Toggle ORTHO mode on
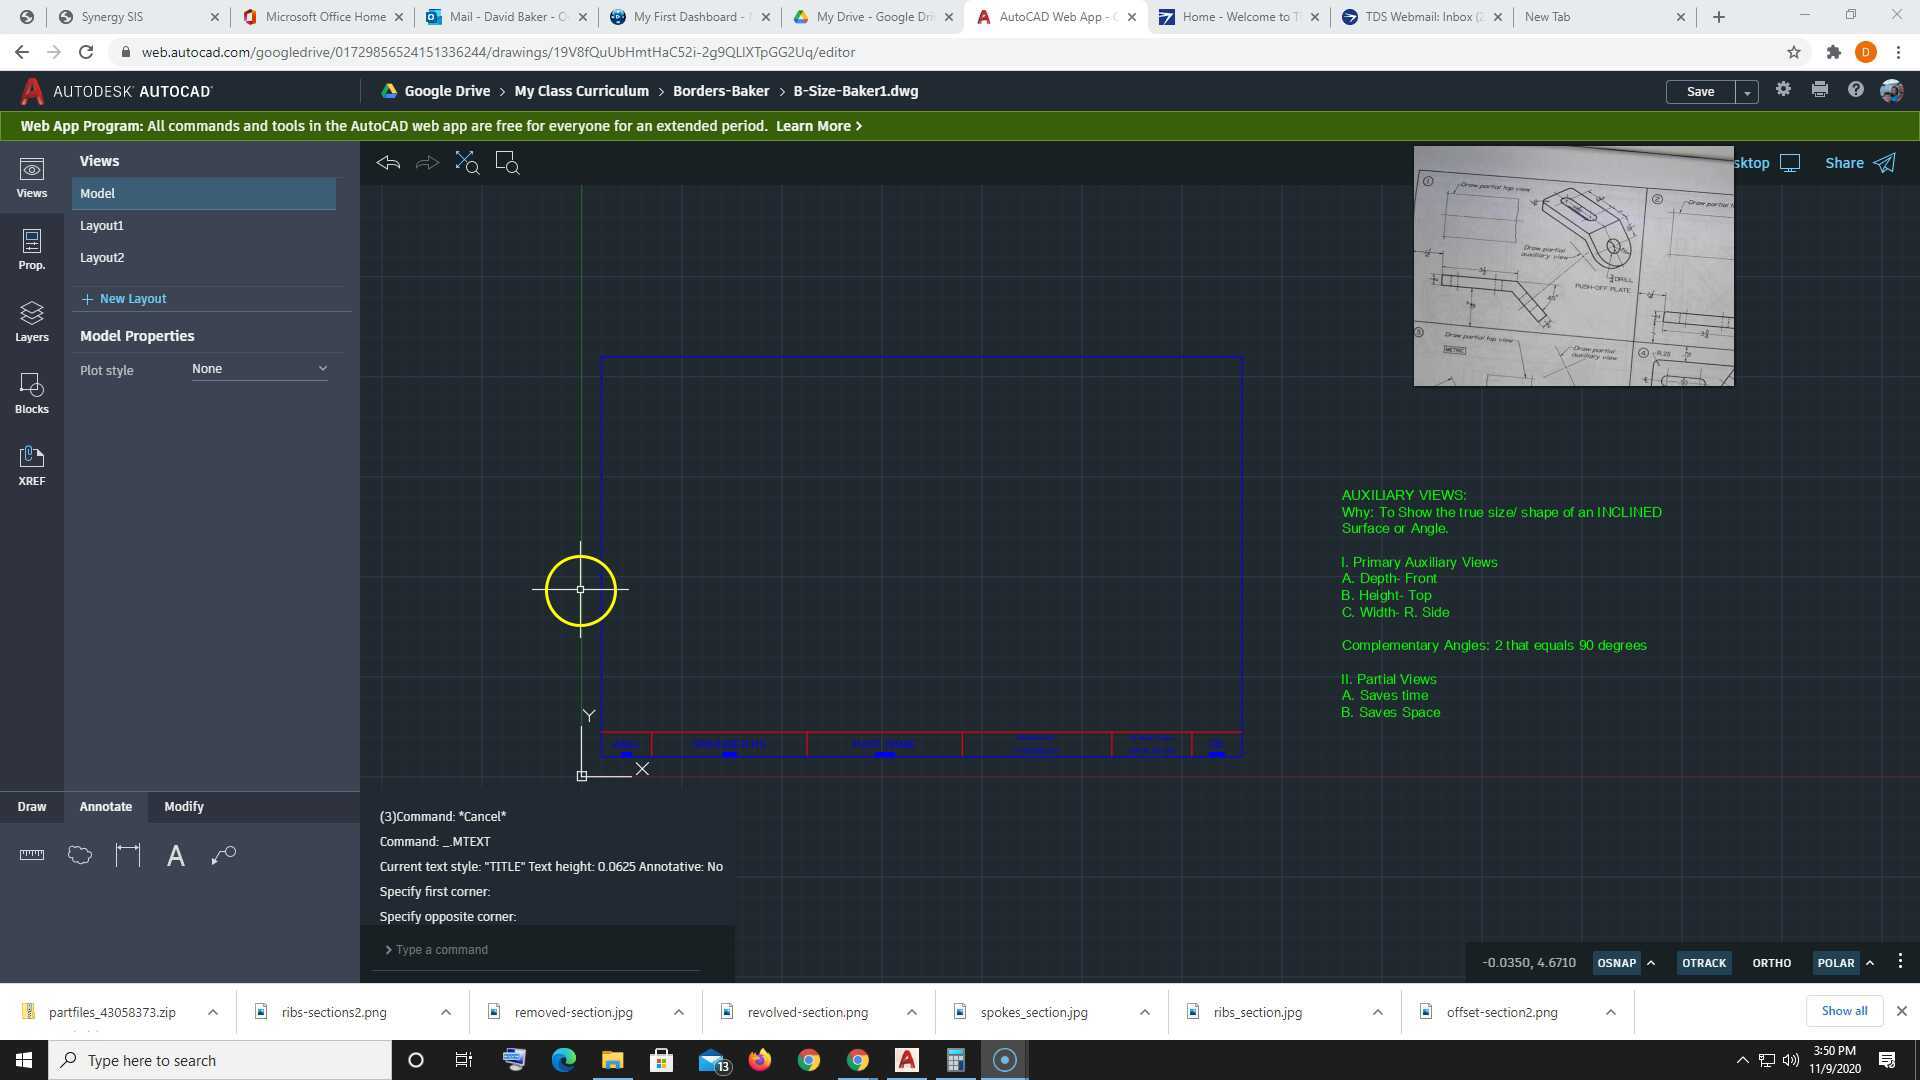Viewport: 1920px width, 1080px height. [x=1771, y=963]
